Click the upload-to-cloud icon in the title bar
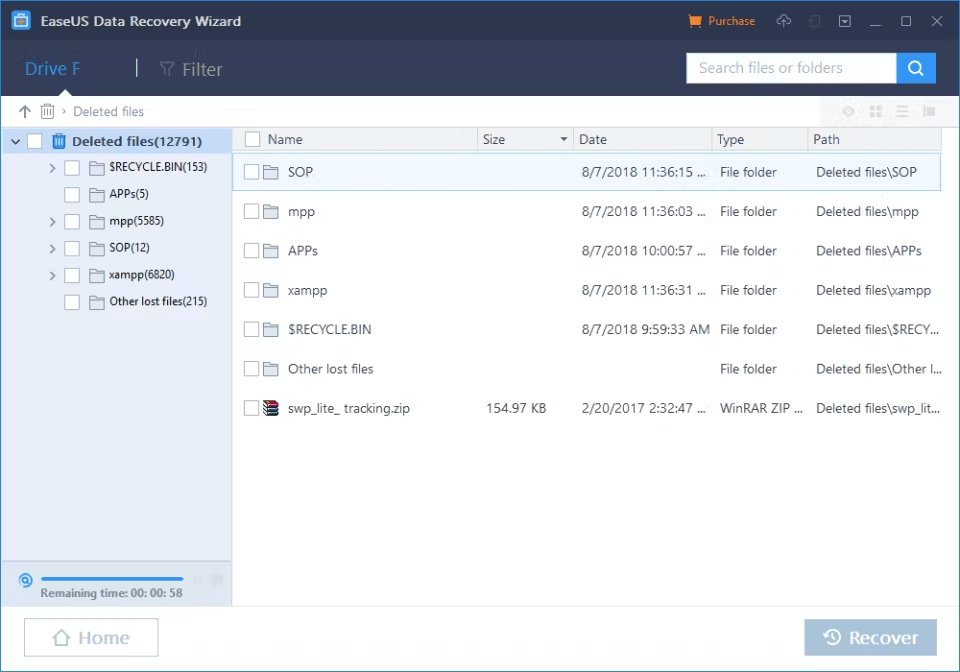This screenshot has height=672, width=960. (x=784, y=20)
